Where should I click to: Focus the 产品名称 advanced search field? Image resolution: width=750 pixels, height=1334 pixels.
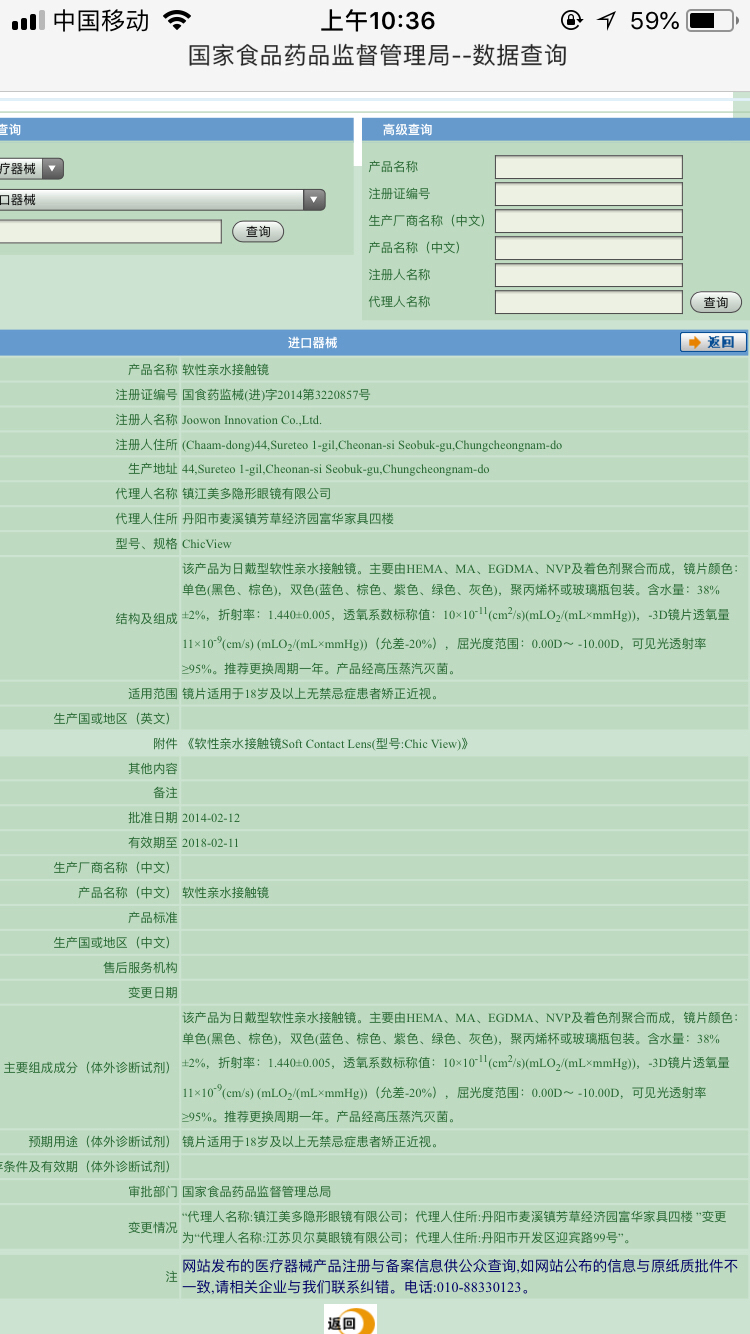click(x=589, y=167)
